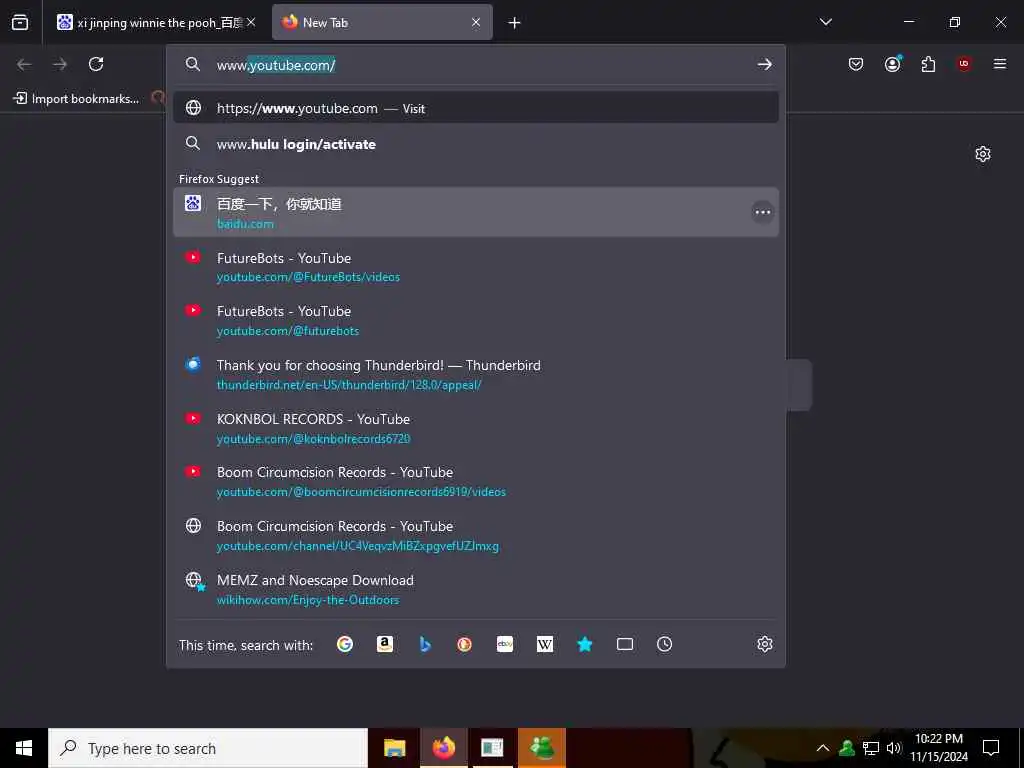Click the Firefox taskbar icon
The width and height of the screenshot is (1024, 768).
click(443, 748)
